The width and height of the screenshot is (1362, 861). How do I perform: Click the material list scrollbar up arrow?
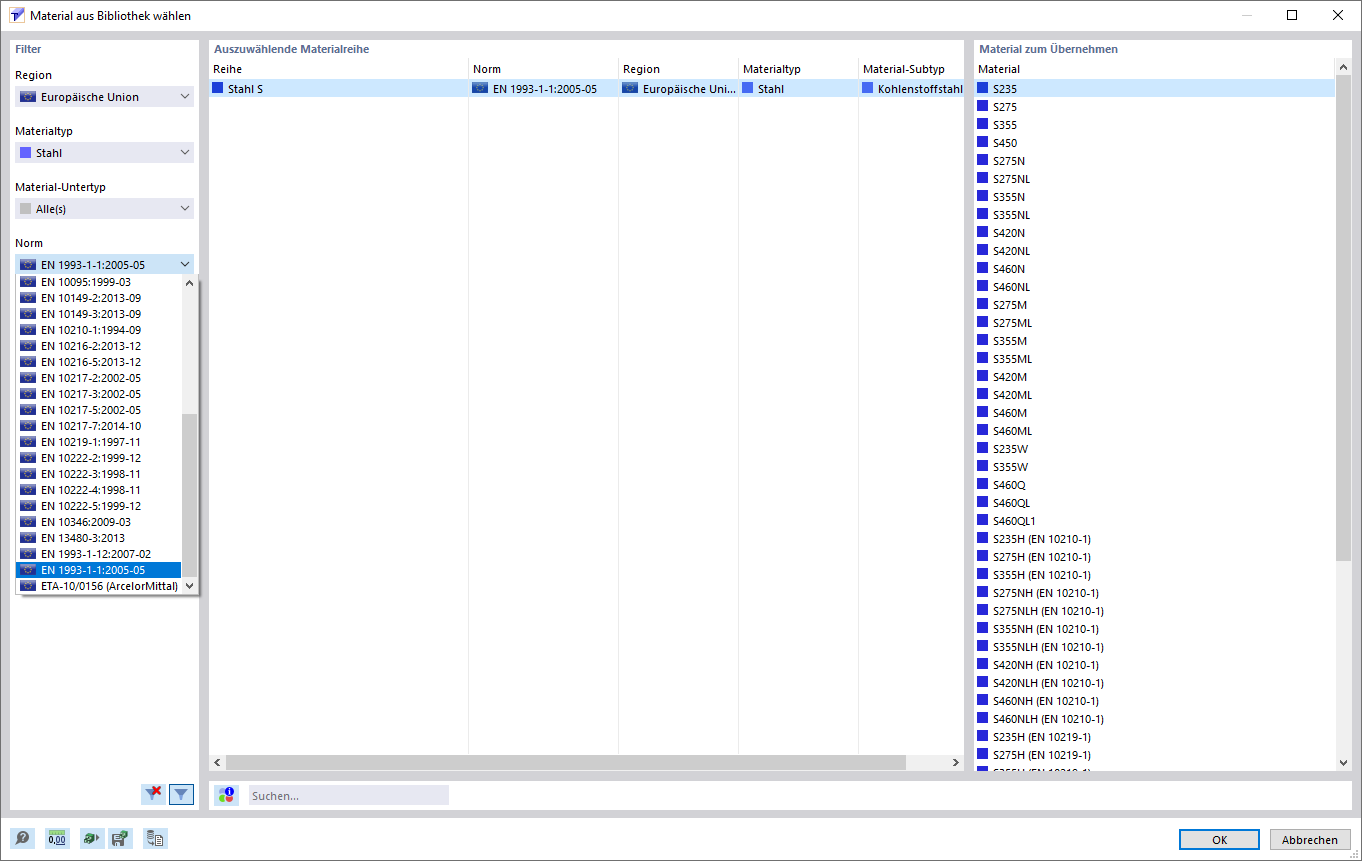1343,68
